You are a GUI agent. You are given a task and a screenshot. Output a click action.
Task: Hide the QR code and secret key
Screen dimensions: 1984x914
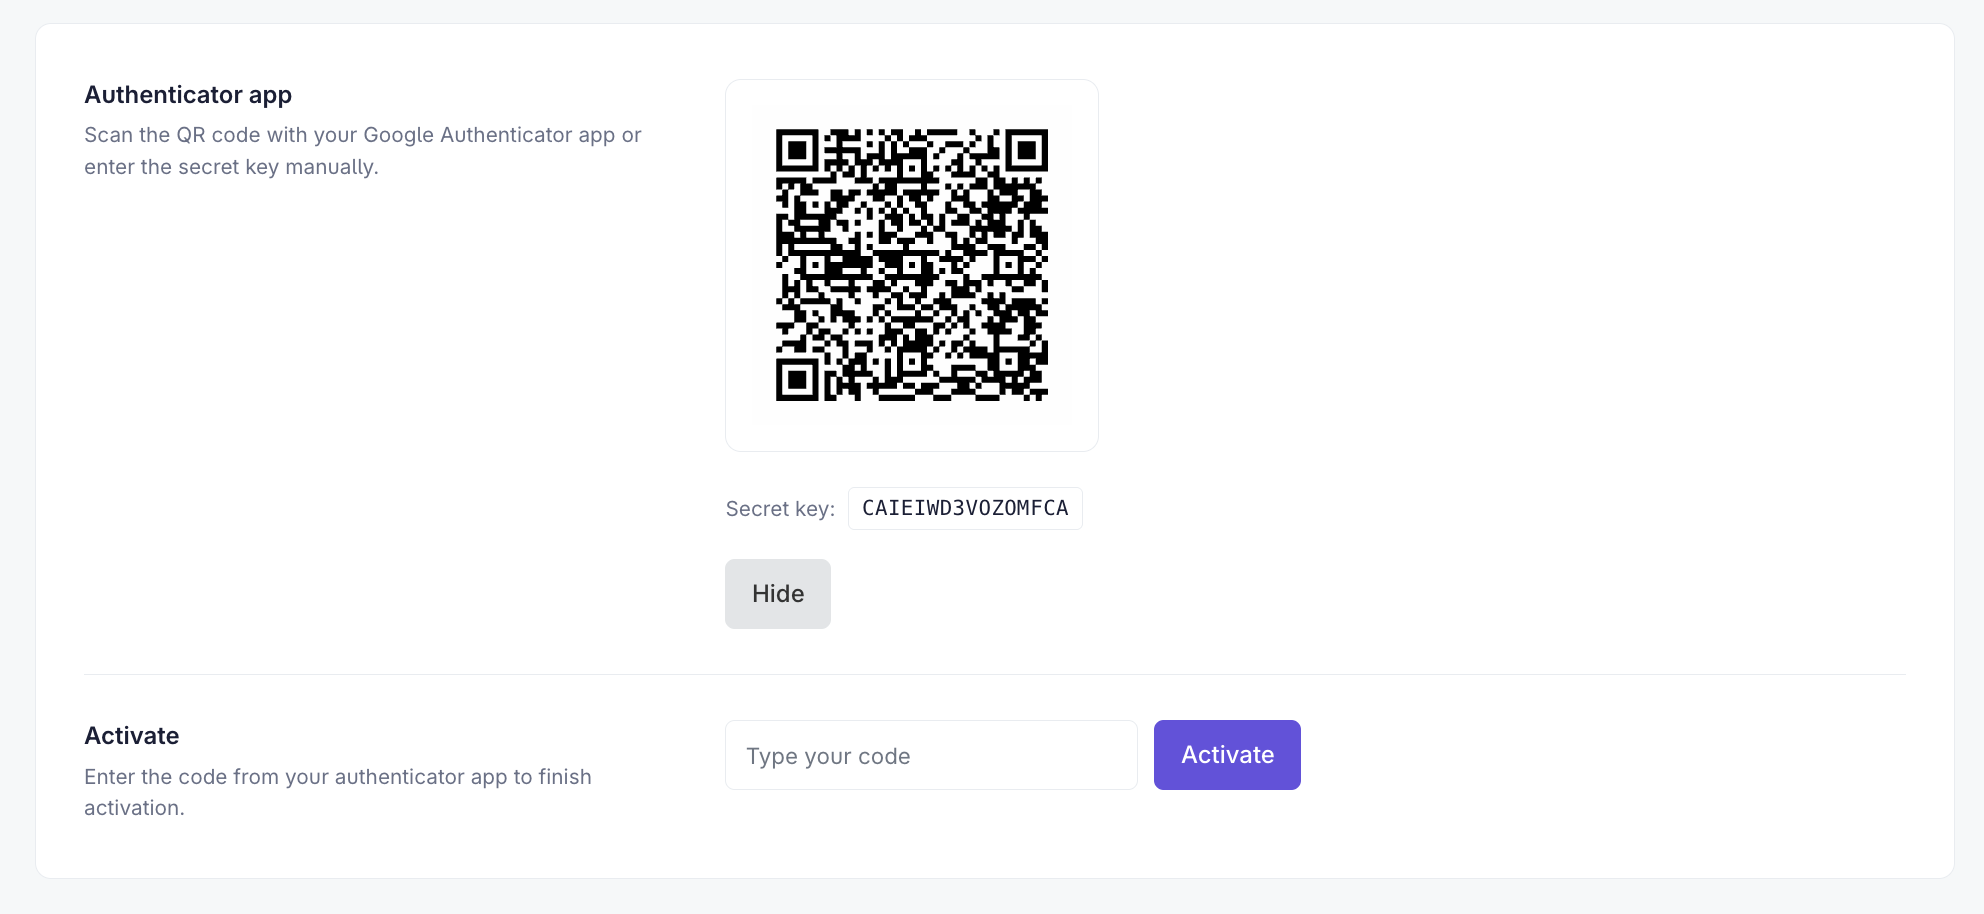(x=777, y=594)
